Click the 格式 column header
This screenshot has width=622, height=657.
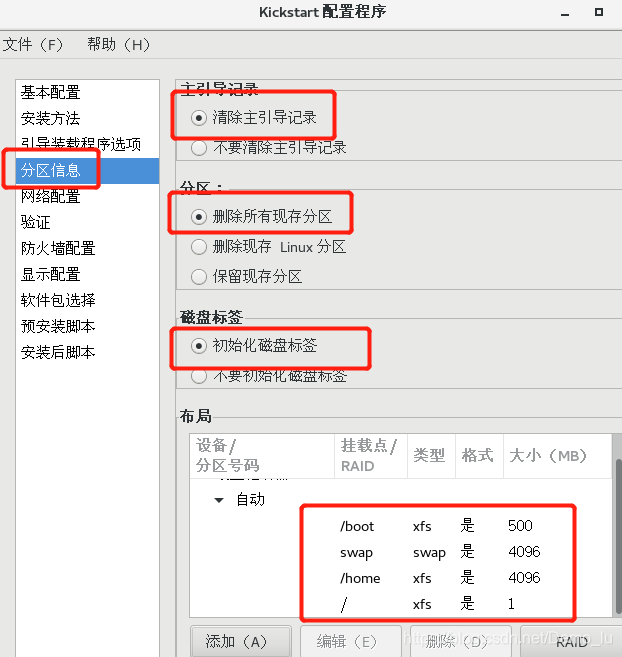(x=479, y=456)
